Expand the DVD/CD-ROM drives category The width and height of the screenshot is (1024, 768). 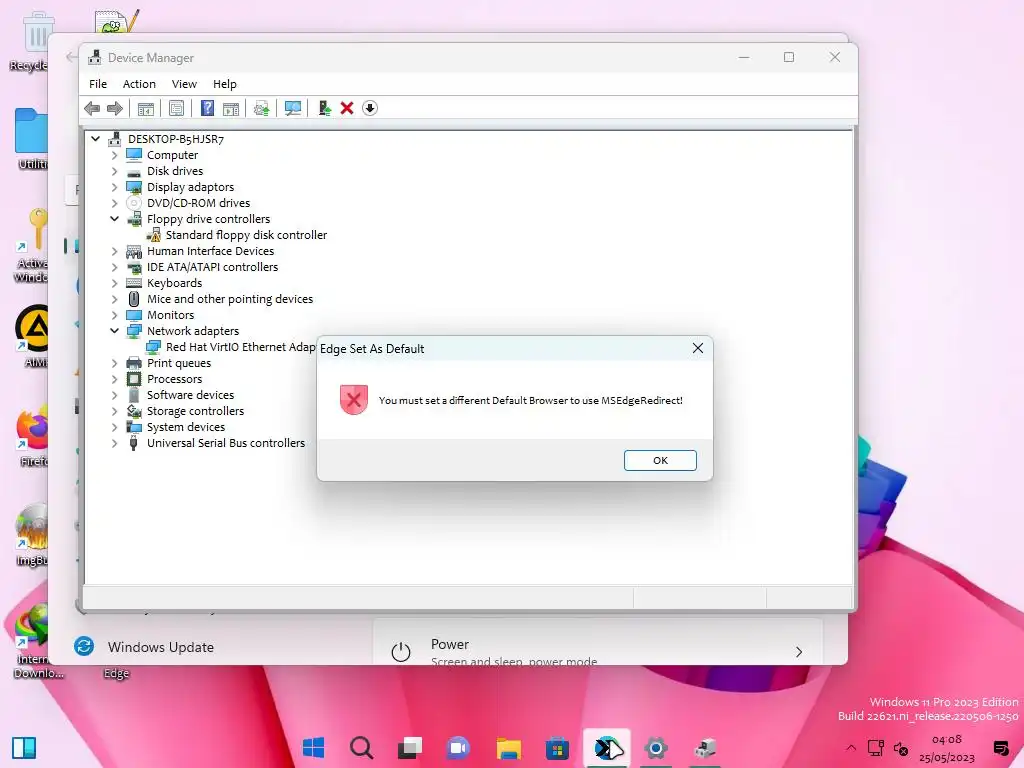[115, 203]
